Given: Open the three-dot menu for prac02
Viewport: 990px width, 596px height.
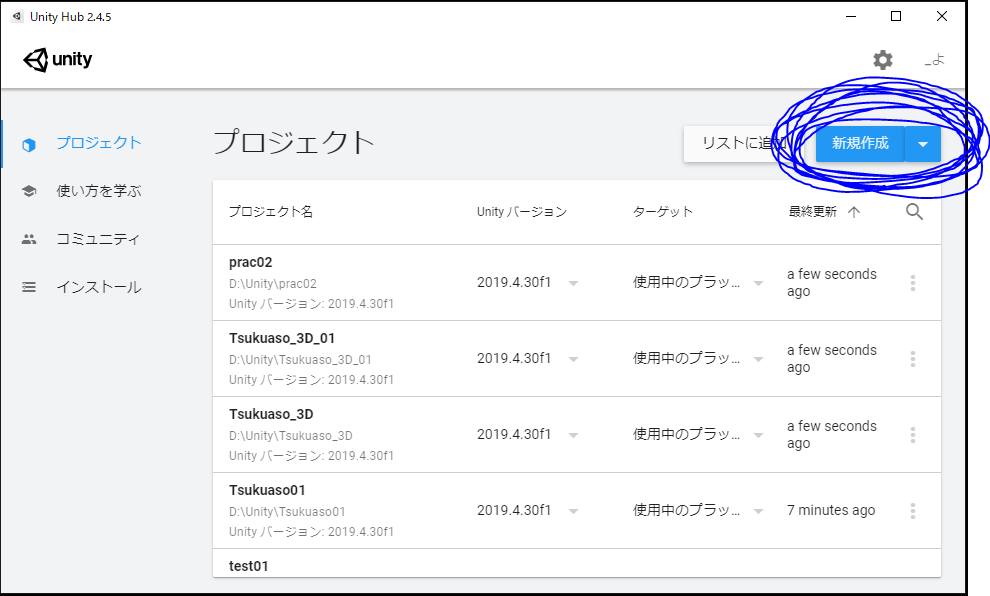Looking at the screenshot, I should (913, 283).
